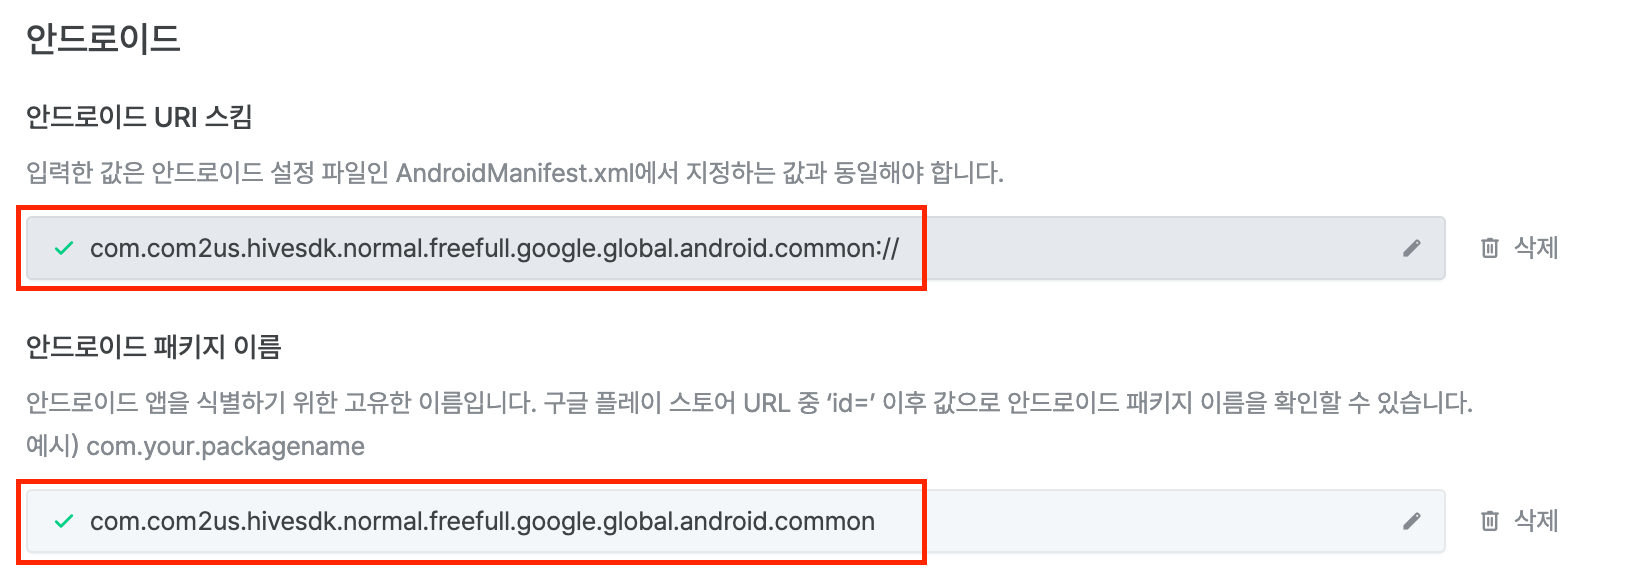Click the green checkmark in URI scheme field

pos(64,248)
